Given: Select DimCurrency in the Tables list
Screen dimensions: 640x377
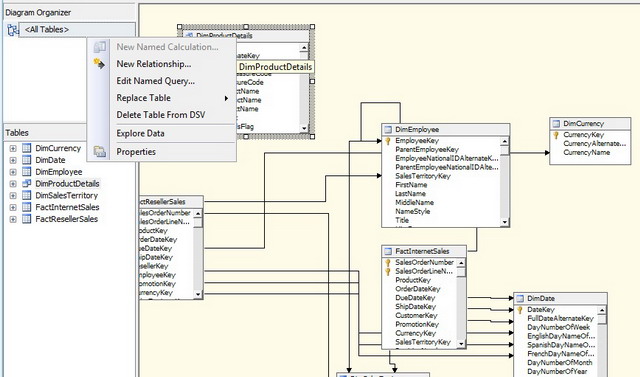Looking at the screenshot, I should click(58, 148).
